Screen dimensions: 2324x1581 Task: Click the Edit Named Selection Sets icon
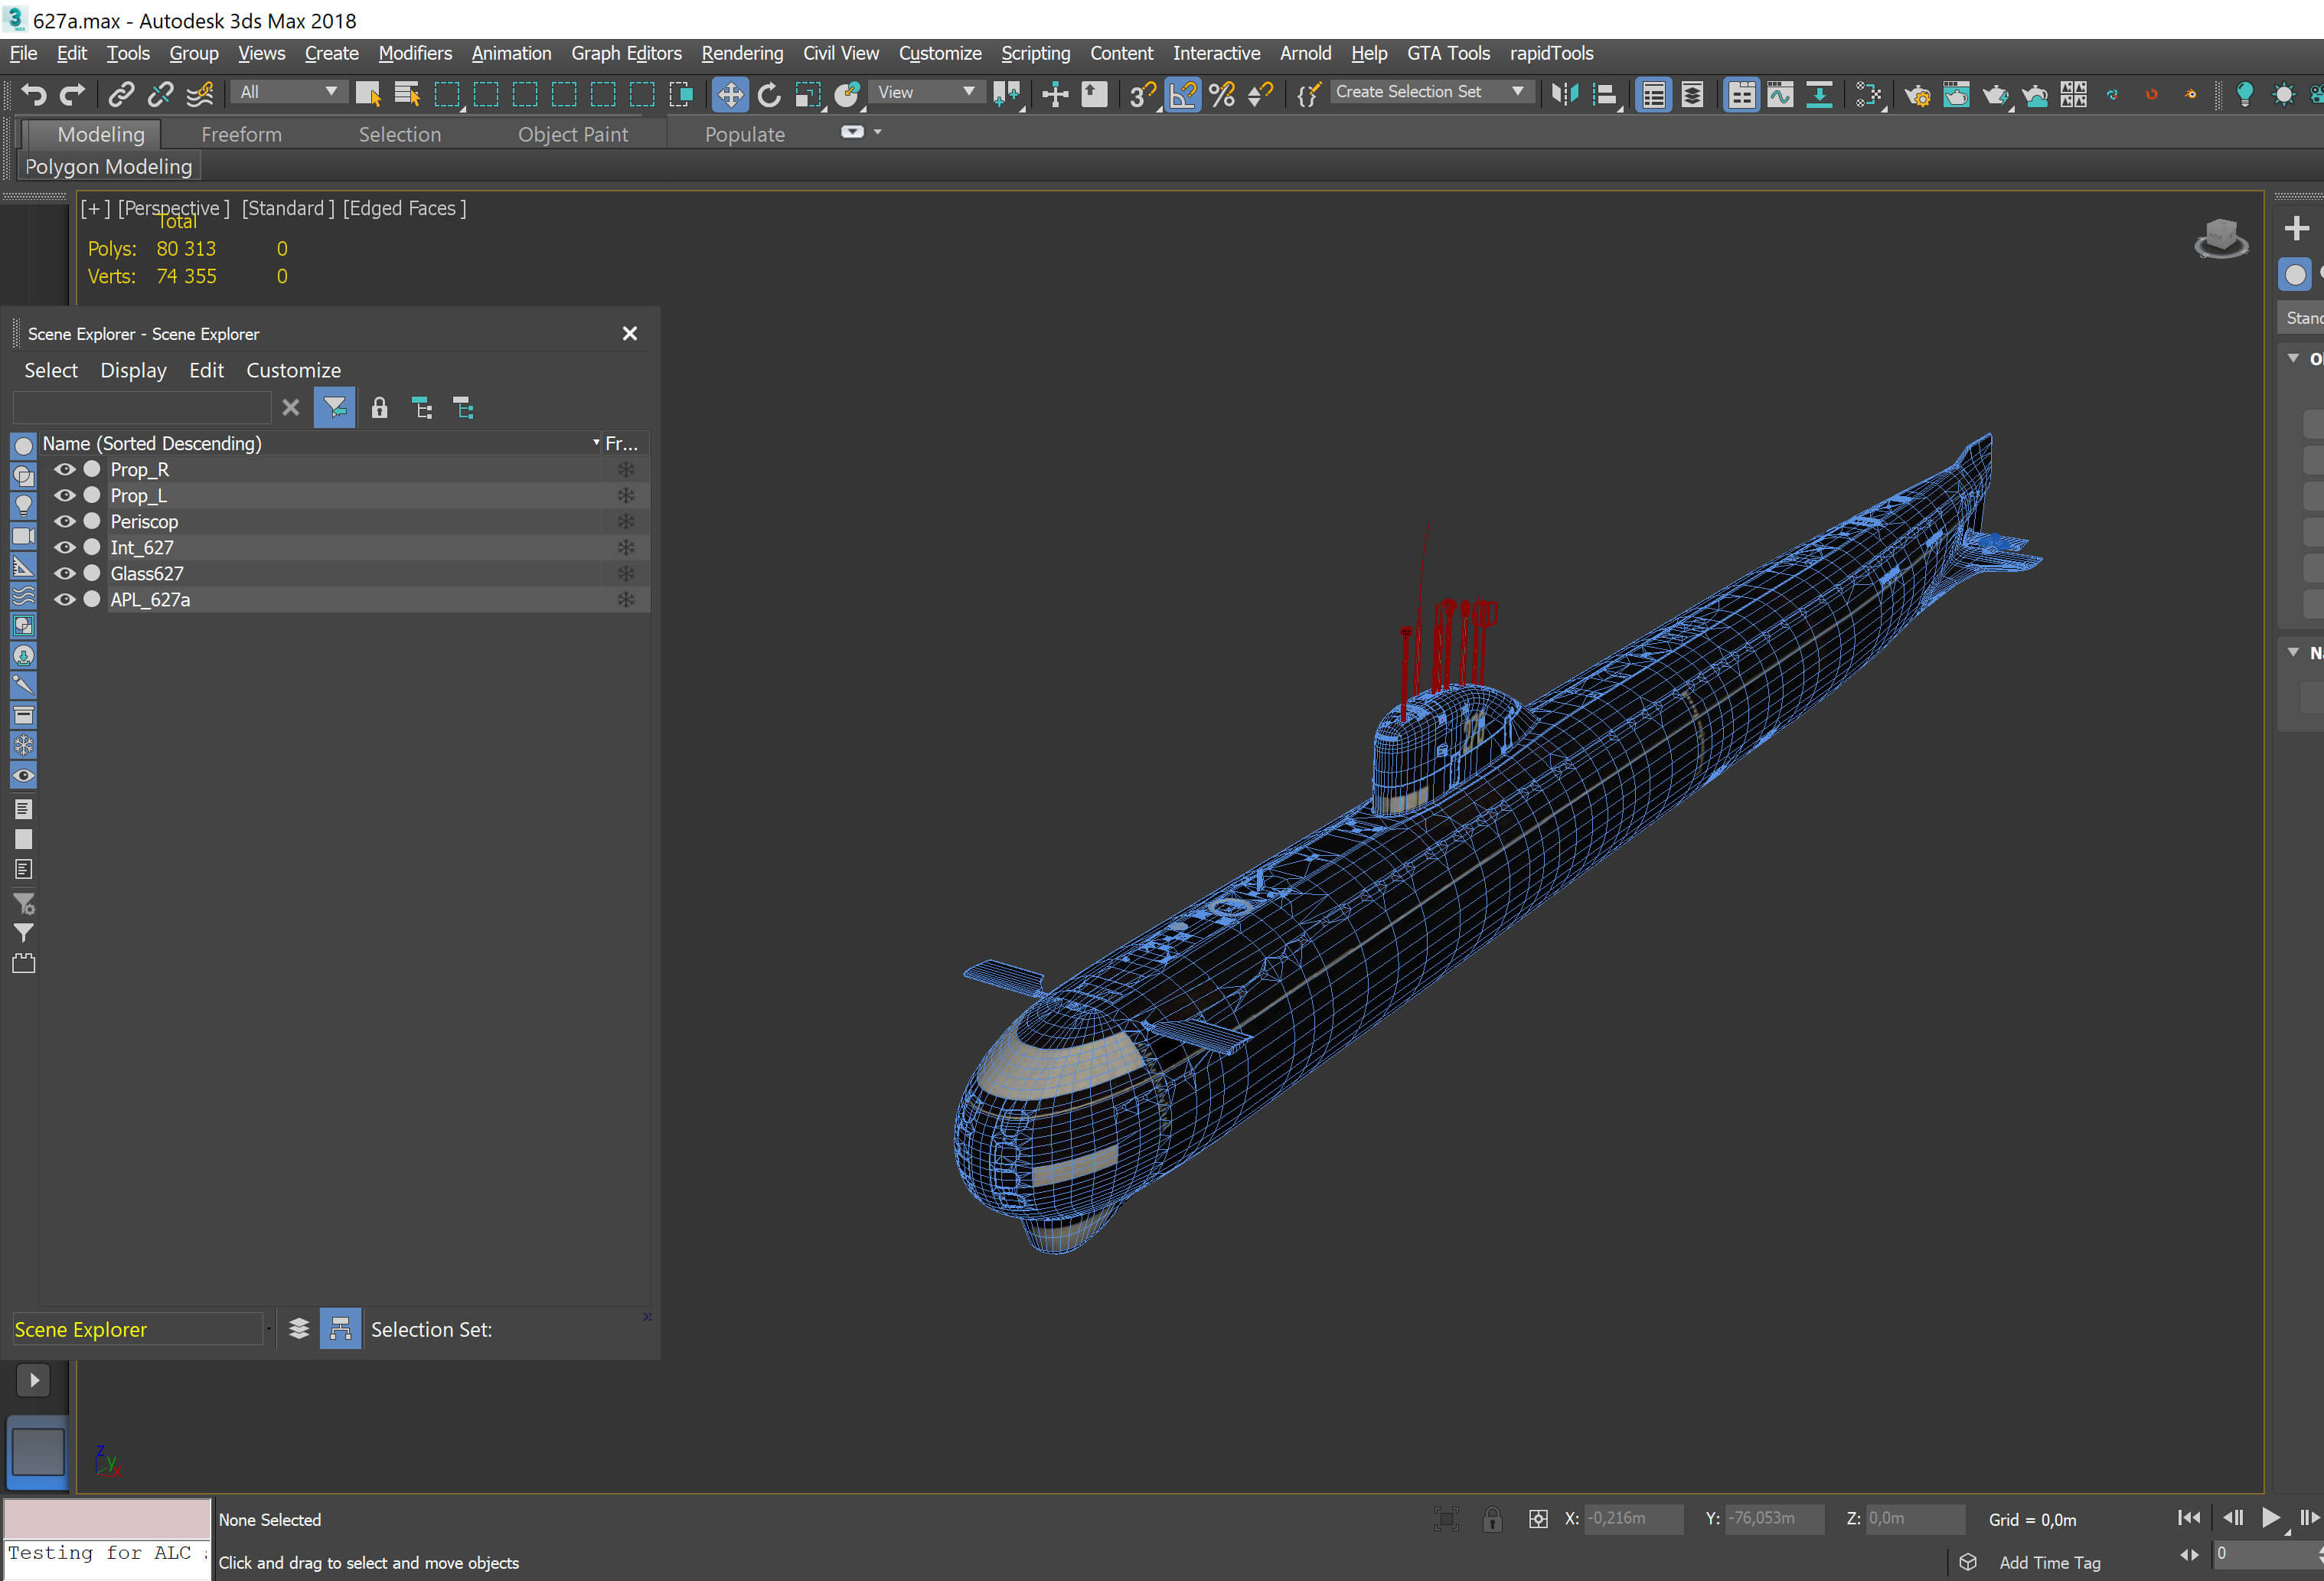(x=1308, y=94)
